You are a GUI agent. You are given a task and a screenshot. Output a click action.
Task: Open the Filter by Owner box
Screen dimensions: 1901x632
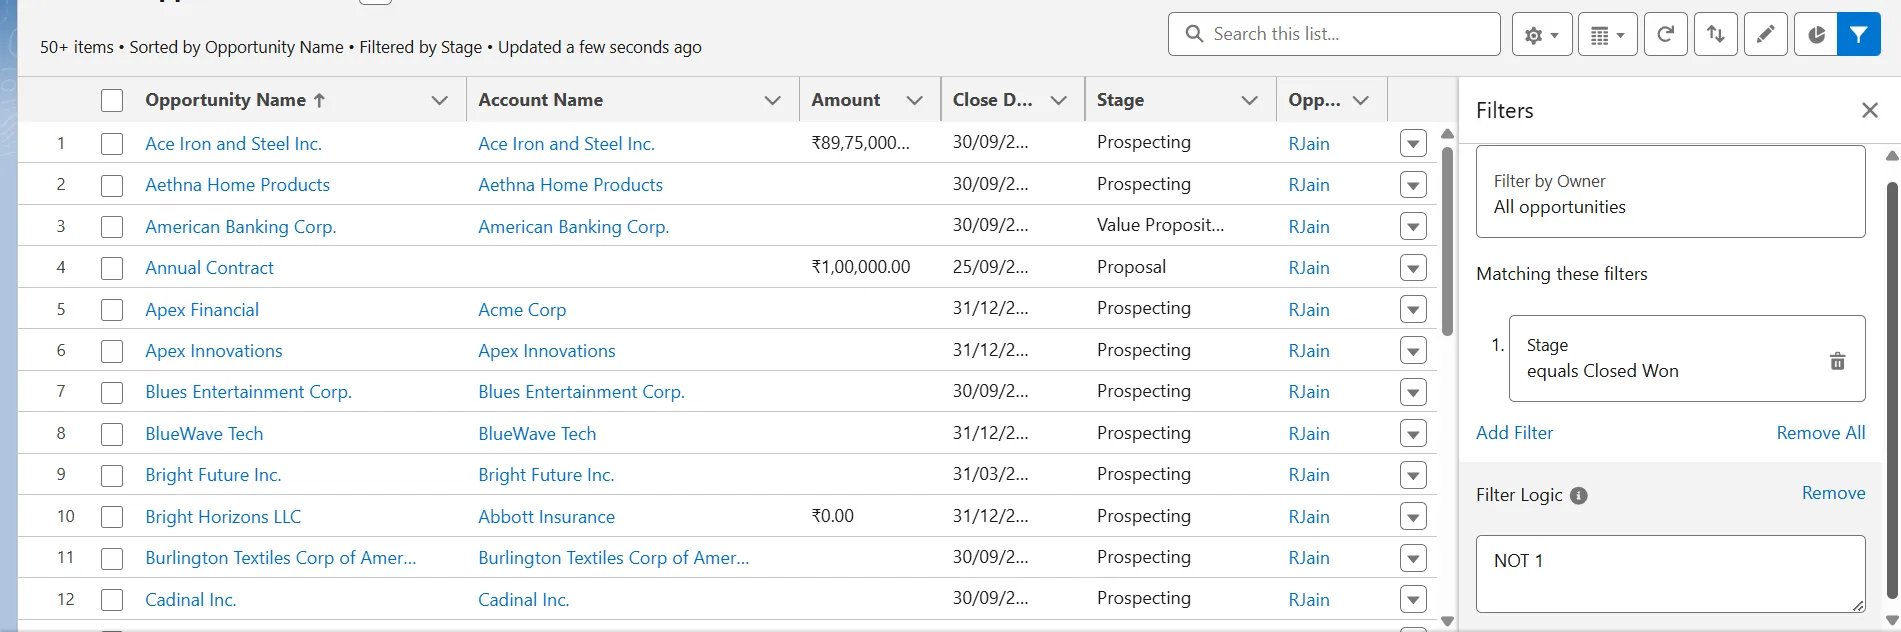click(1670, 192)
